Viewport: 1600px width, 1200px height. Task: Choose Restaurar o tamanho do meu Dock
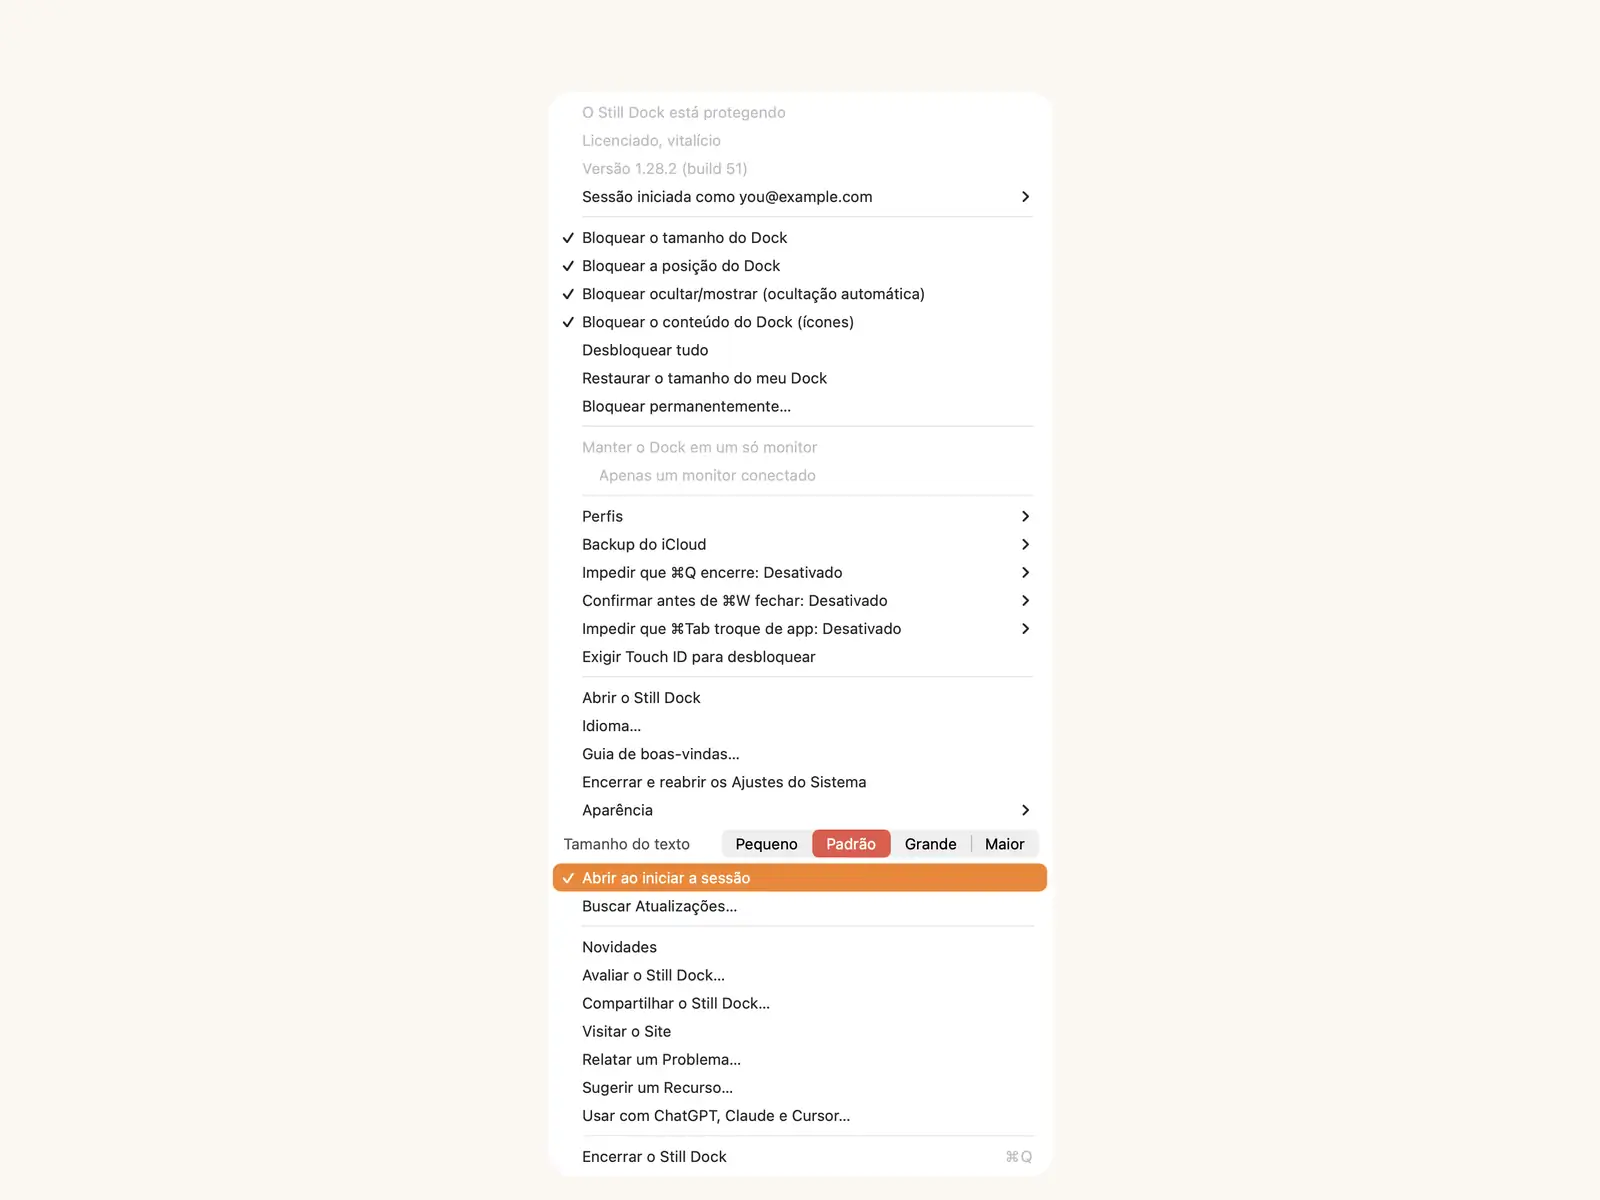pyautogui.click(x=800, y=378)
